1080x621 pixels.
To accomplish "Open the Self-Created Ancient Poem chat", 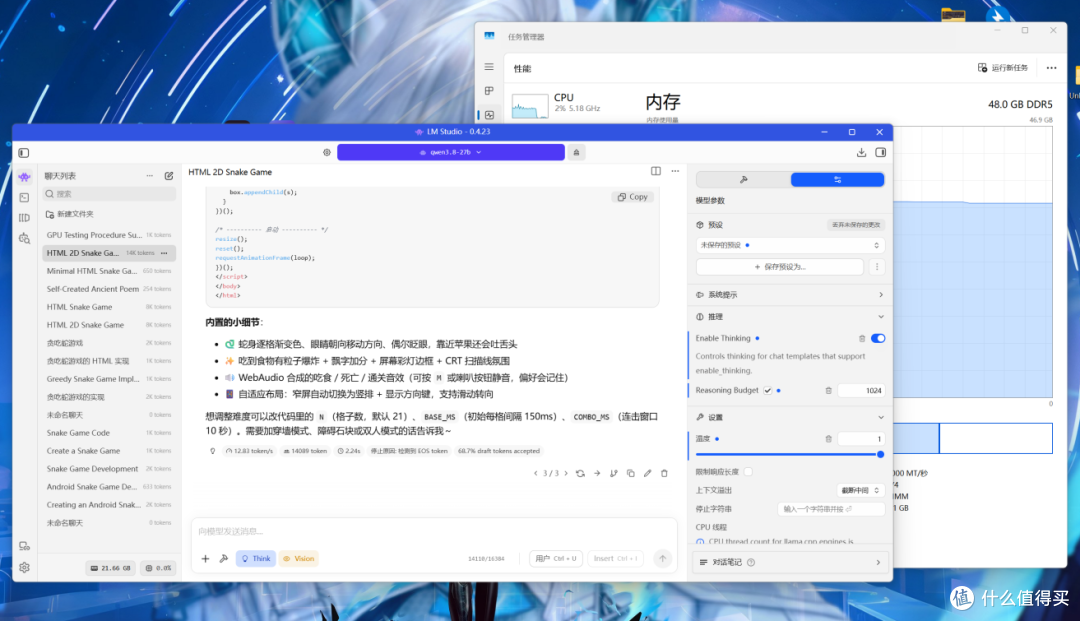I will [x=109, y=289].
